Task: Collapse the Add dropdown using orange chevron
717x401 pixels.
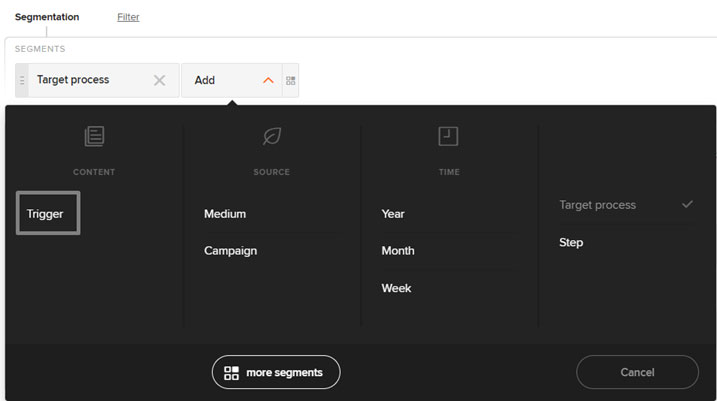Action: (x=268, y=80)
